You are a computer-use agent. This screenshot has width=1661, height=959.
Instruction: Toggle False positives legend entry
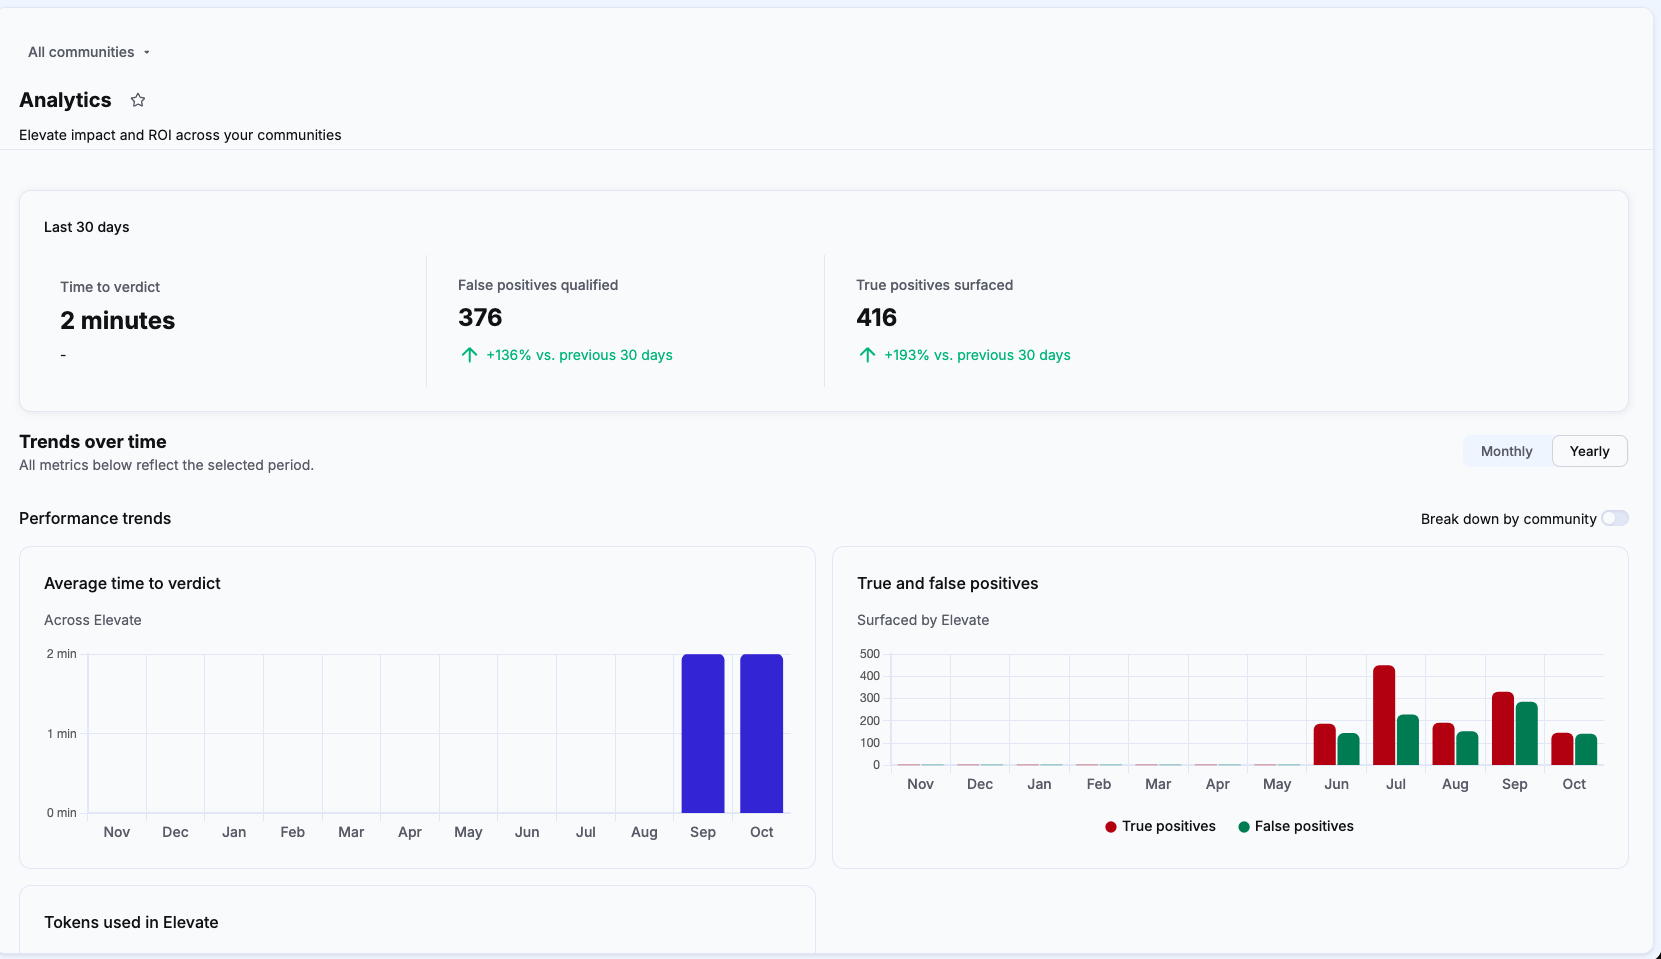(1296, 826)
